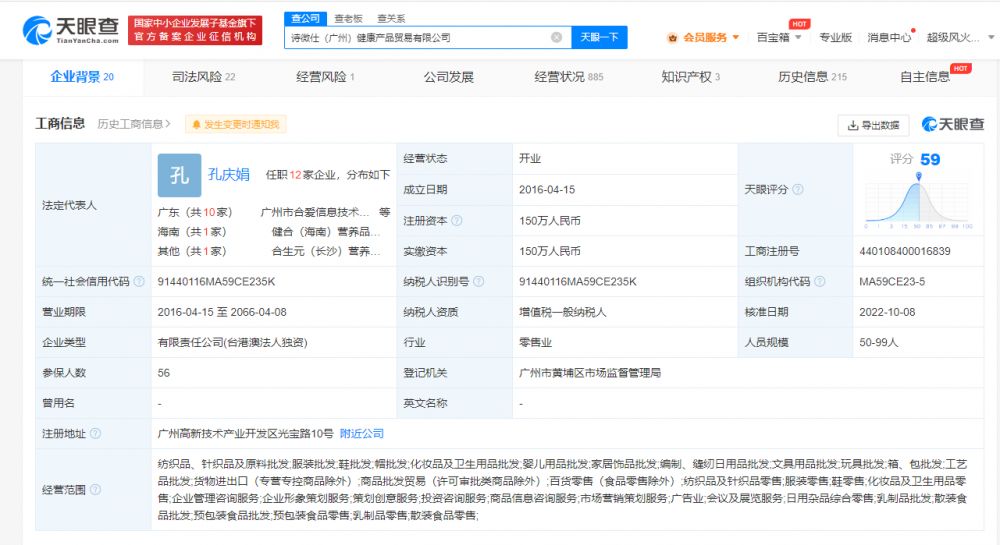The width and height of the screenshot is (1000, 545).
Task: Click help icon beside 纳税人识别号
Action: tap(478, 281)
